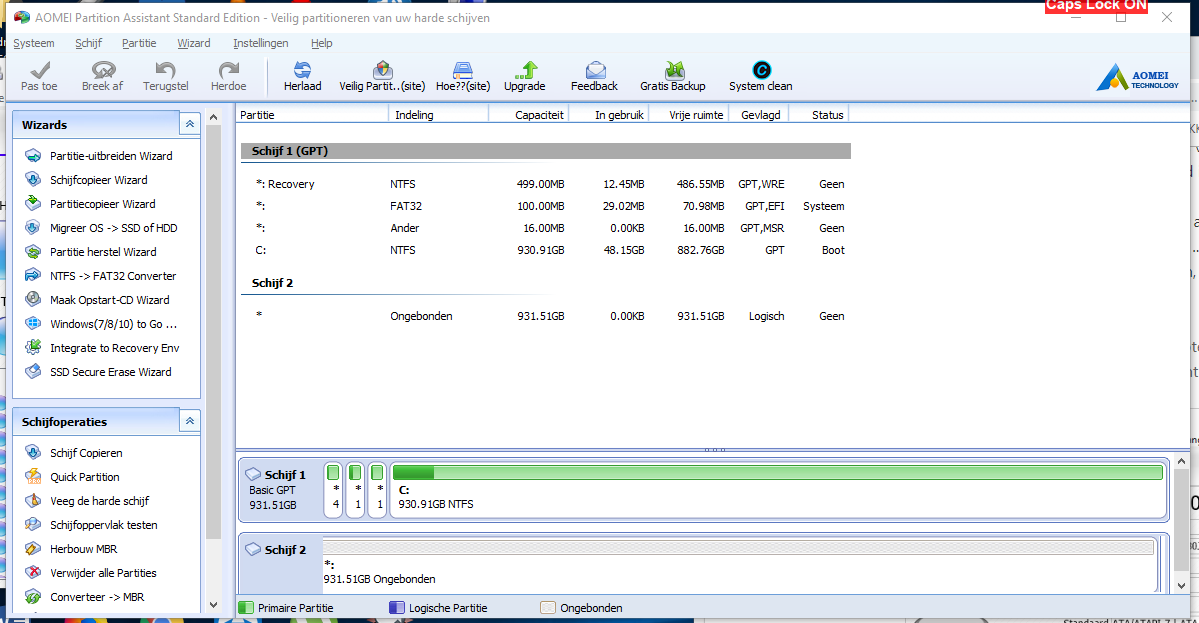
Task: Open Integrate to Recovery Env
Action: point(115,348)
